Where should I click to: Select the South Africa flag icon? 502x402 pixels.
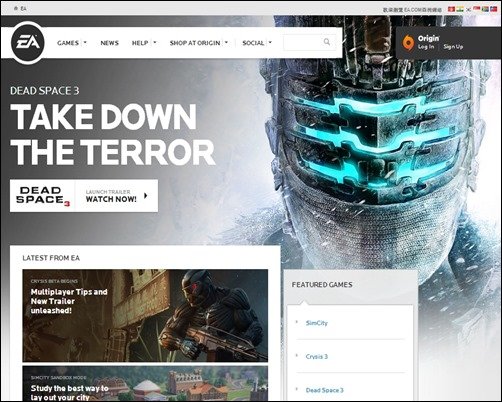pos(485,9)
